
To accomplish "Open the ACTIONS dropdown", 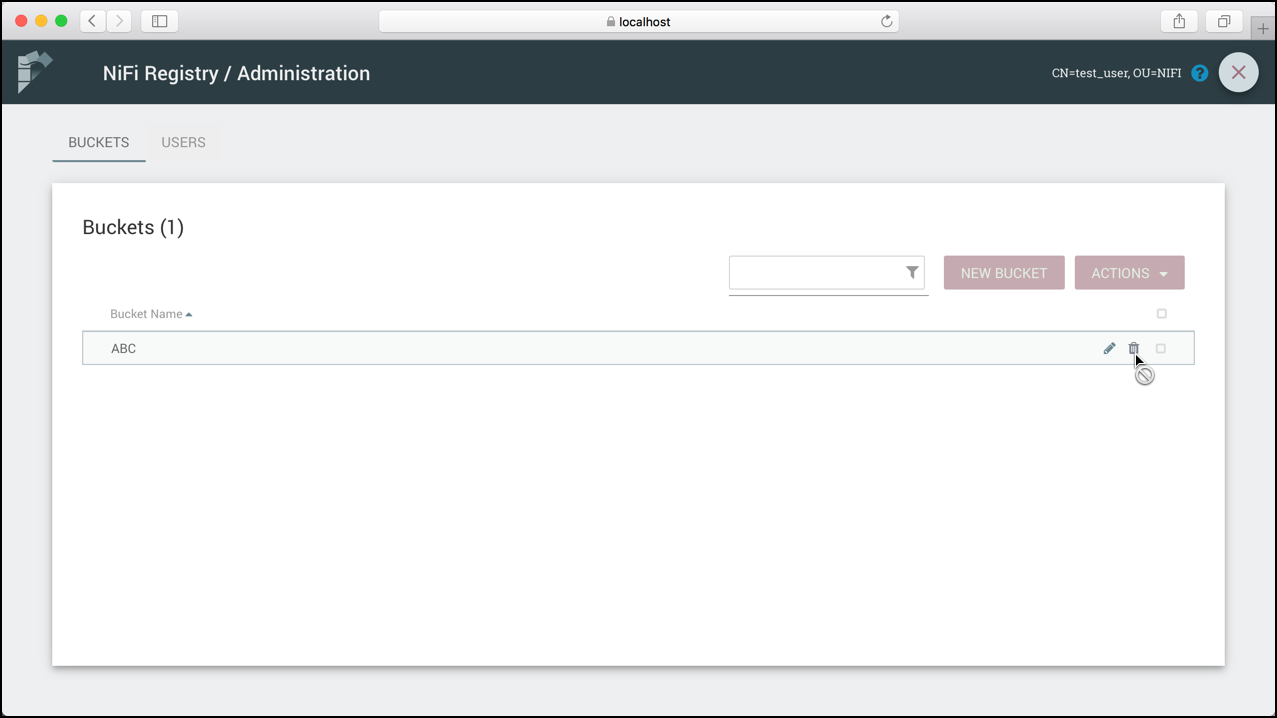I will point(1129,272).
